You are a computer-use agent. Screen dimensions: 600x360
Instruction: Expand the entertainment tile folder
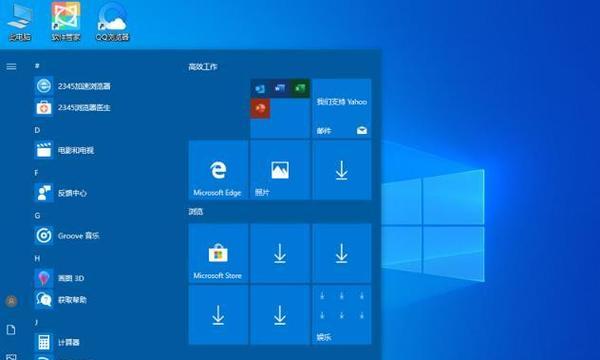click(x=342, y=315)
